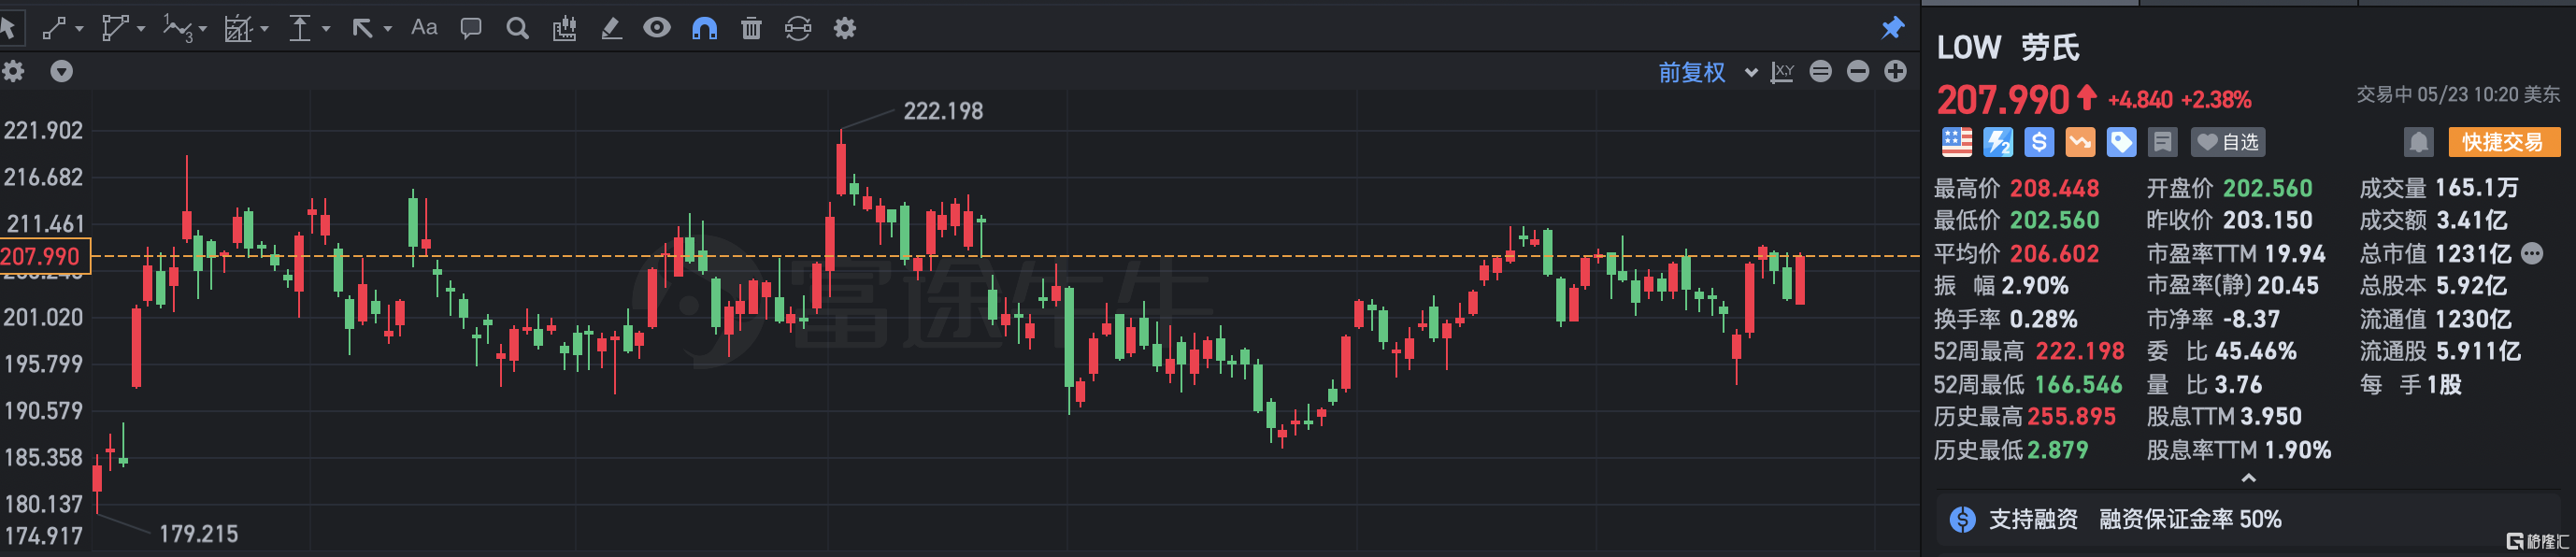
Task: Select the trend line drawing tool
Action: (x=54, y=28)
